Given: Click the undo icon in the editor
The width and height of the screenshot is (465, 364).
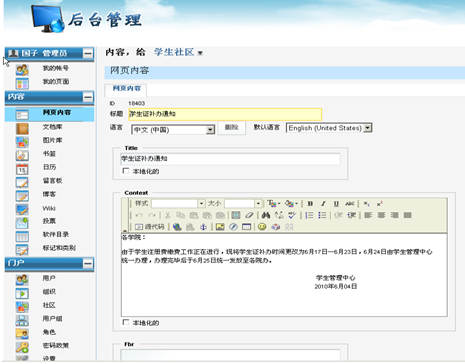Looking at the screenshot, I should pos(139,215).
